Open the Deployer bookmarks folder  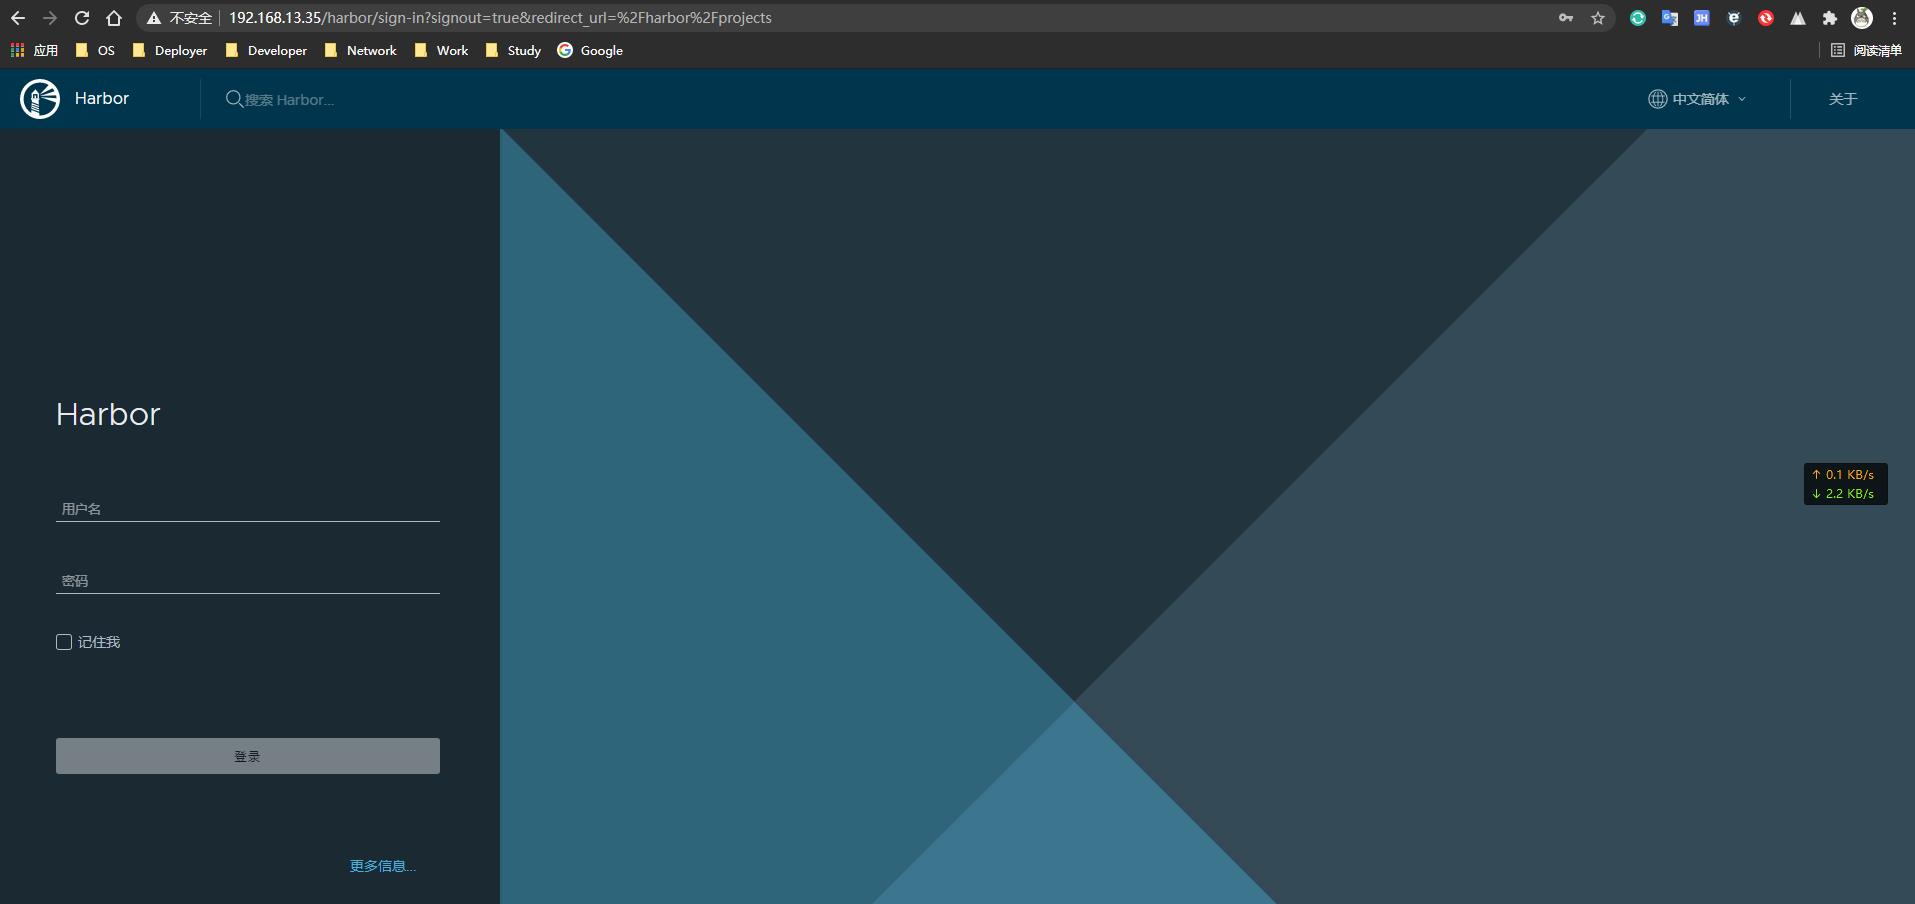(x=170, y=50)
